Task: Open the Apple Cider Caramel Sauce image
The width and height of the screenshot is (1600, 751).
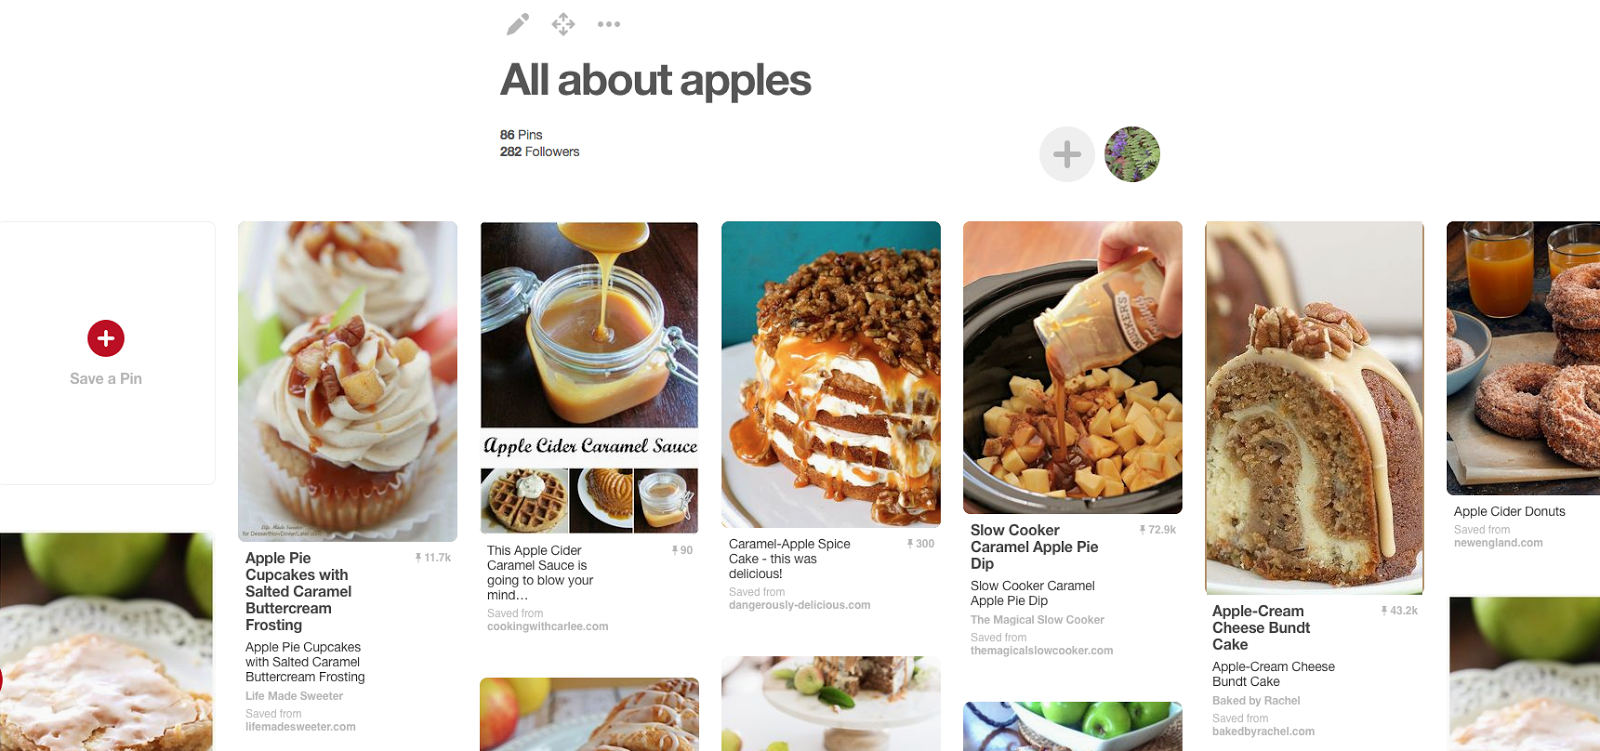Action: click(589, 377)
